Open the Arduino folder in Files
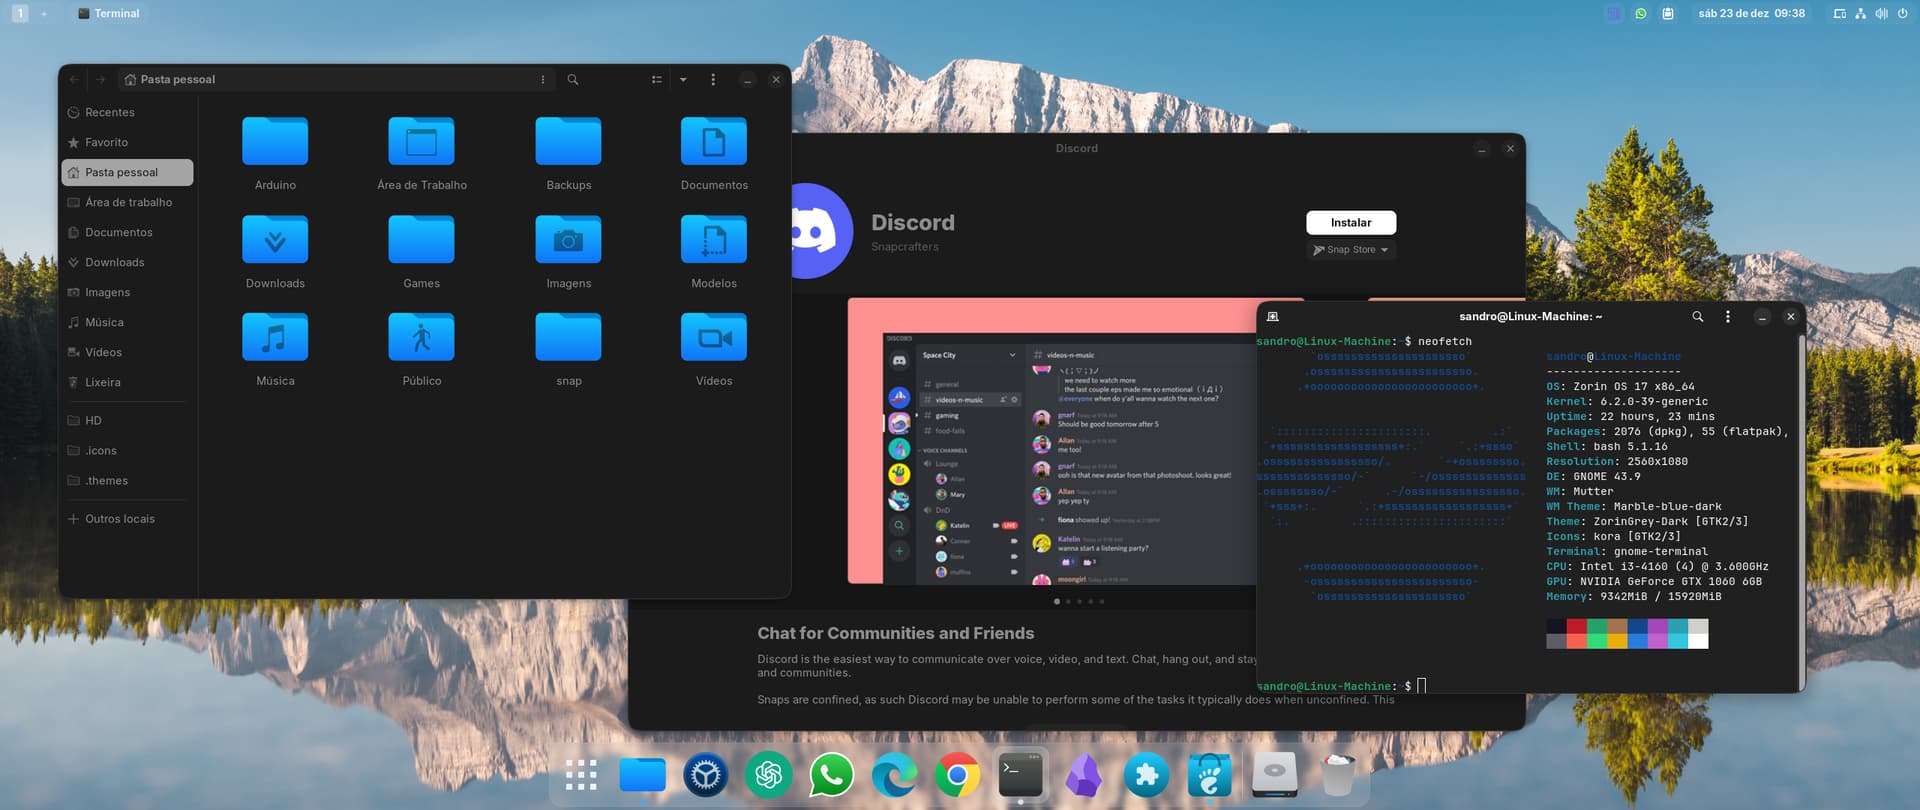This screenshot has width=1920, height=810. point(275,141)
